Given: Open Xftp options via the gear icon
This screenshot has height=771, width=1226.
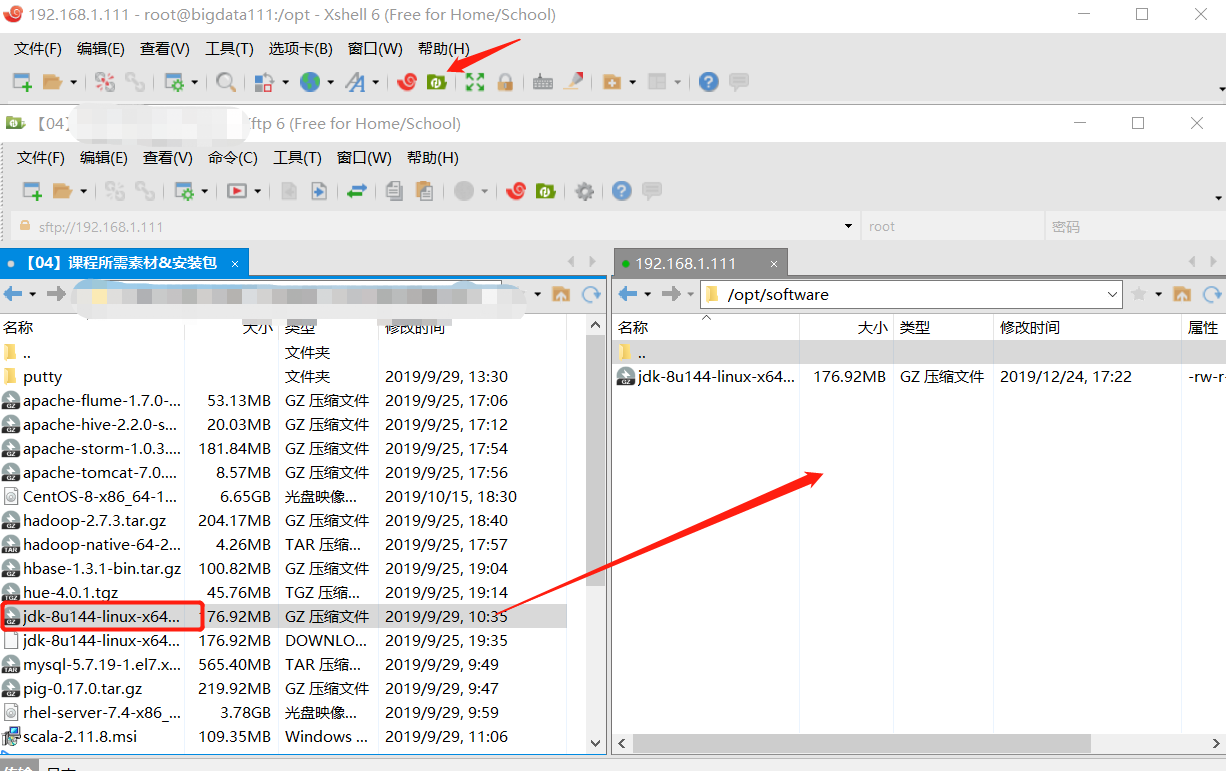Looking at the screenshot, I should coord(584,191).
